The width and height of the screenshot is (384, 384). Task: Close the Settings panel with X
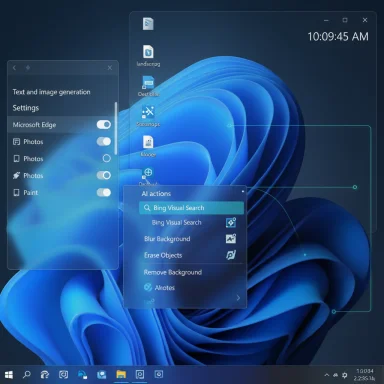click(x=110, y=68)
